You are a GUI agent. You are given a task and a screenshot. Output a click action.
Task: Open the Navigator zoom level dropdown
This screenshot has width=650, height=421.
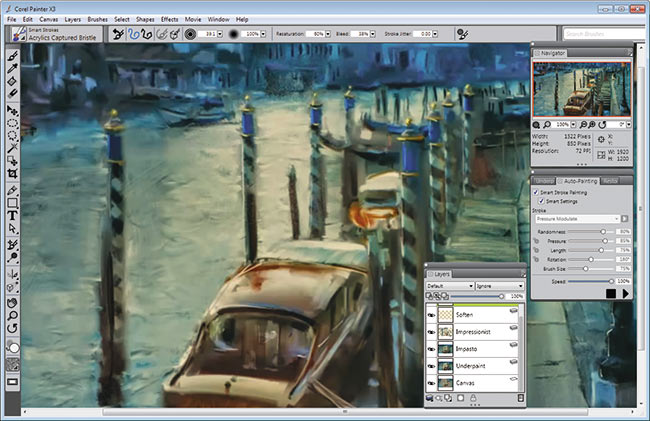[x=573, y=124]
